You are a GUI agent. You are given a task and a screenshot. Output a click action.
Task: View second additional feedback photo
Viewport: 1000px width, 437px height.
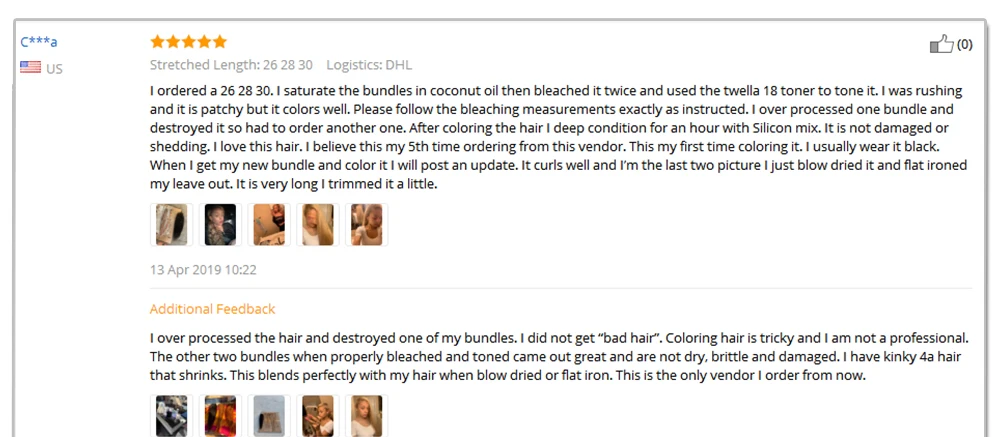pyautogui.click(x=220, y=415)
